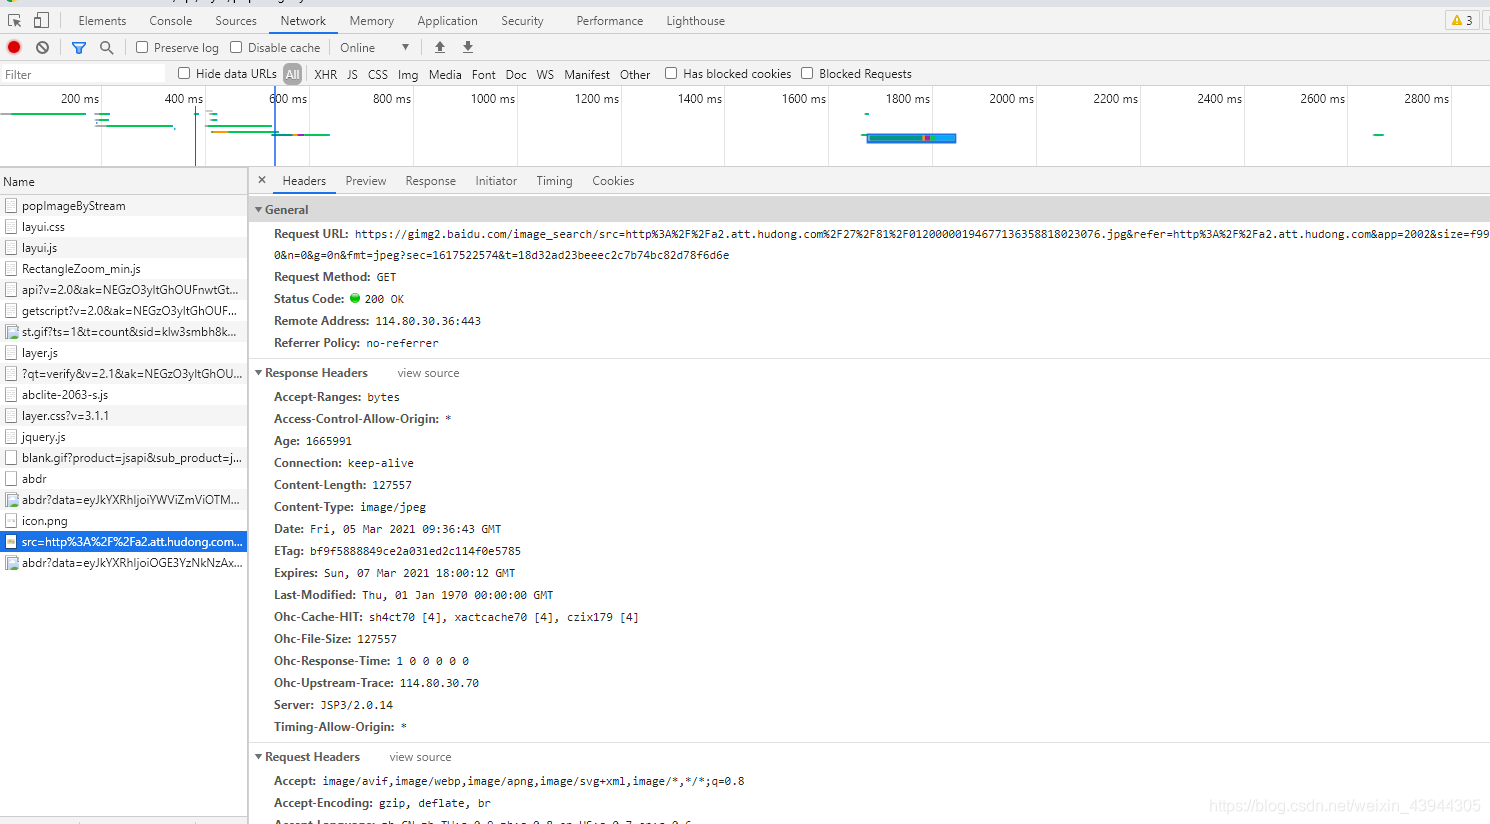Open the Application panel tab

pyautogui.click(x=447, y=20)
